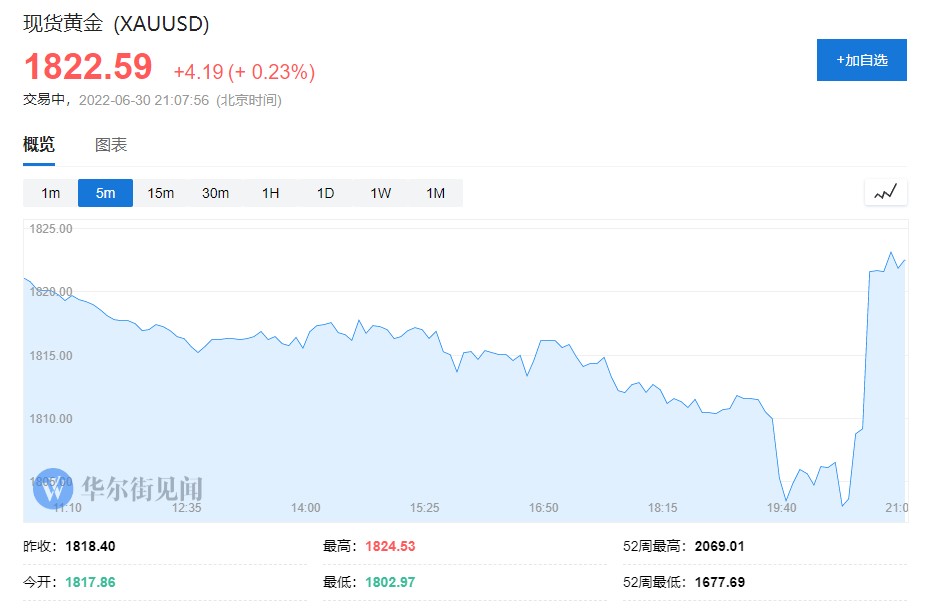Viewport: 927px width, 614px height.
Task: Select the 1W weekly interval
Action: click(x=381, y=193)
